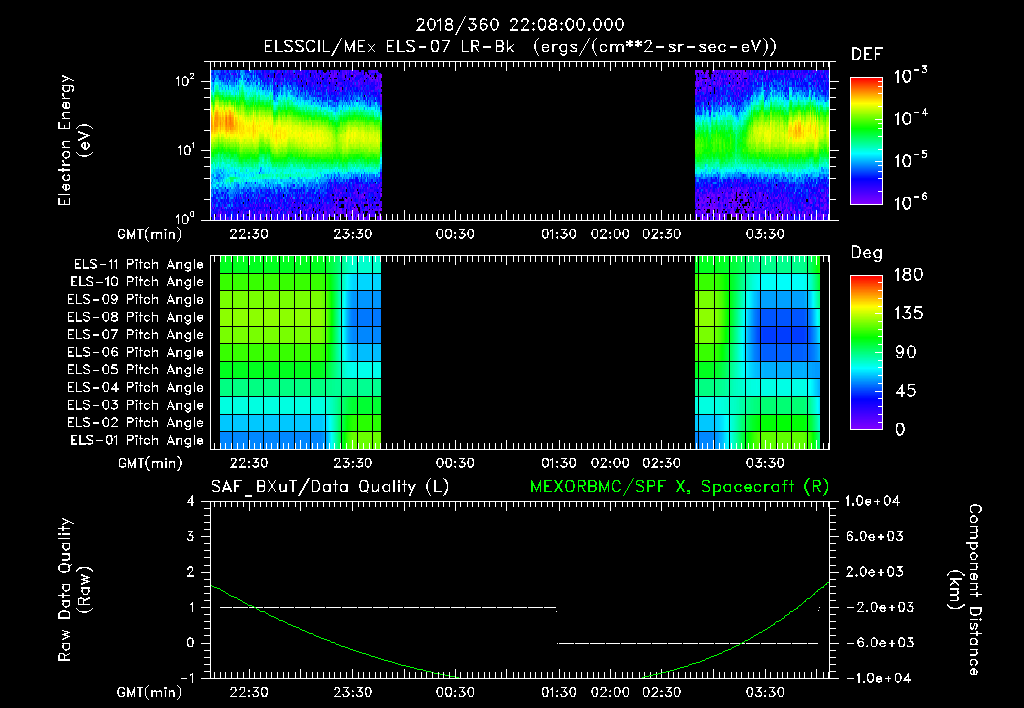Select the plot title 2018/360 22:08:00.000
1024x708 pixels.
tap(520, 25)
